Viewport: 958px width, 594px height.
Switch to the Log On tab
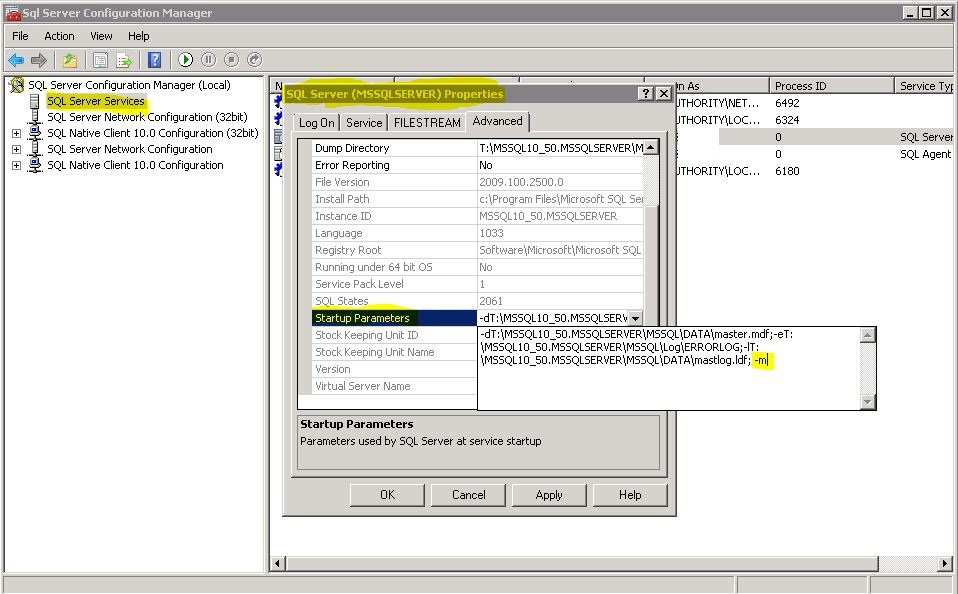click(316, 122)
